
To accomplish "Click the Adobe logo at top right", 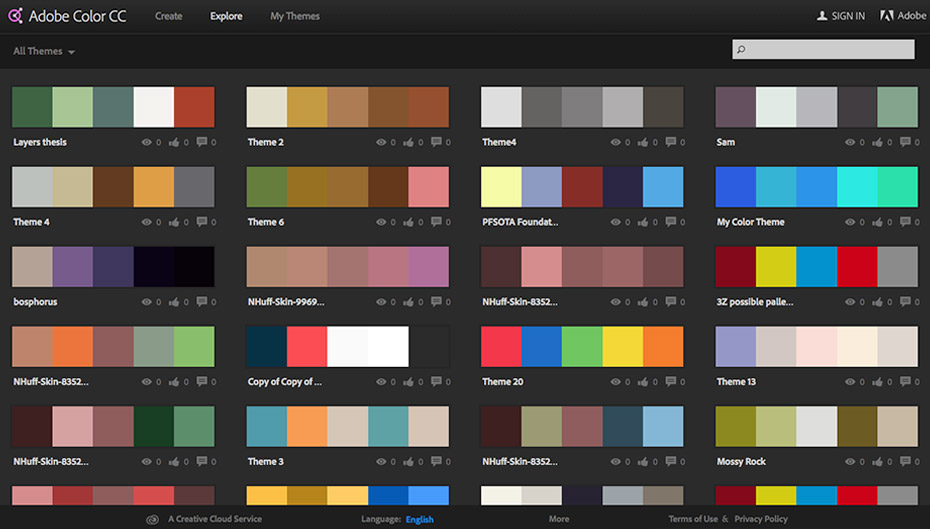I will coord(902,16).
